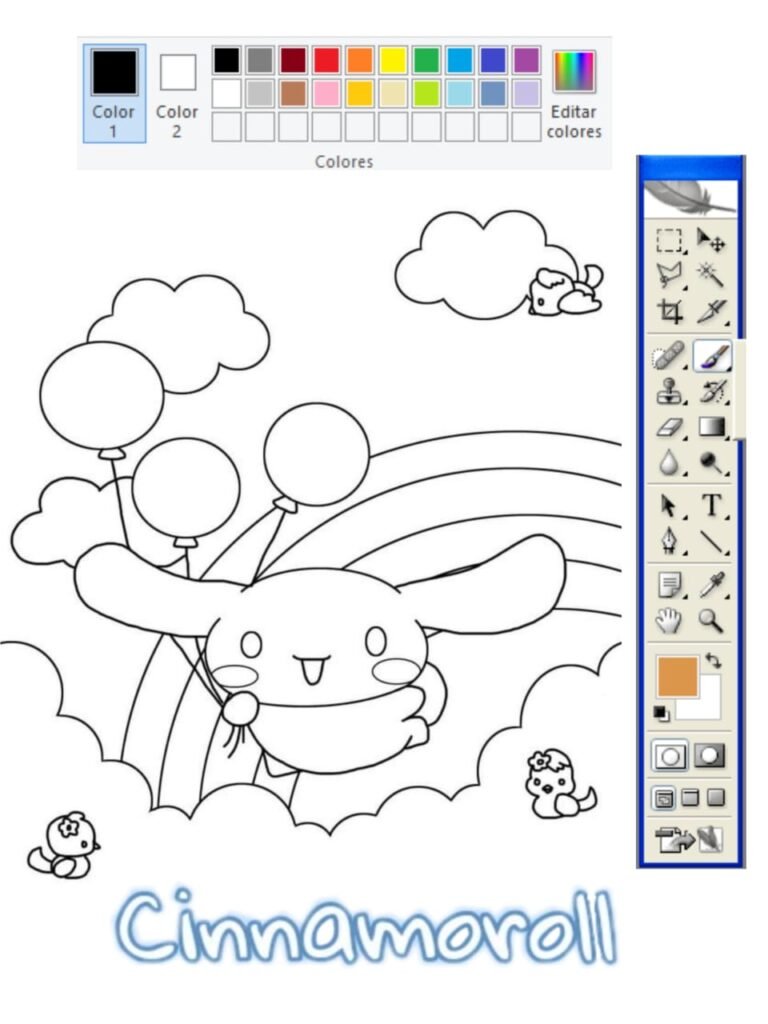Pick the light gray swatch
The image size is (768, 1024).
point(260,93)
